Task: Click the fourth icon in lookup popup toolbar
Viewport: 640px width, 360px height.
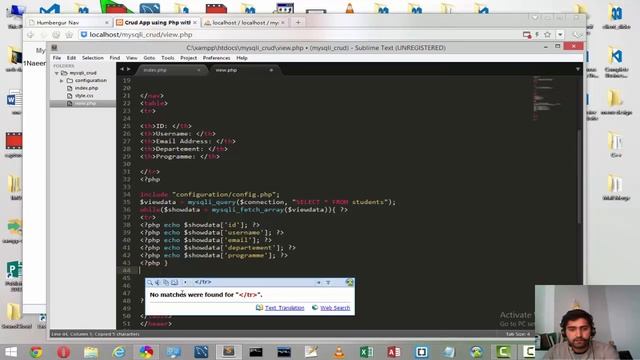Action: coord(175,282)
